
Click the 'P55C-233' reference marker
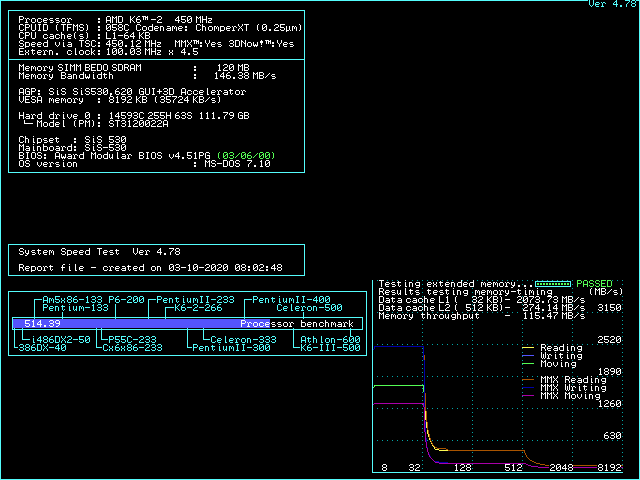pyautogui.click(x=132, y=340)
